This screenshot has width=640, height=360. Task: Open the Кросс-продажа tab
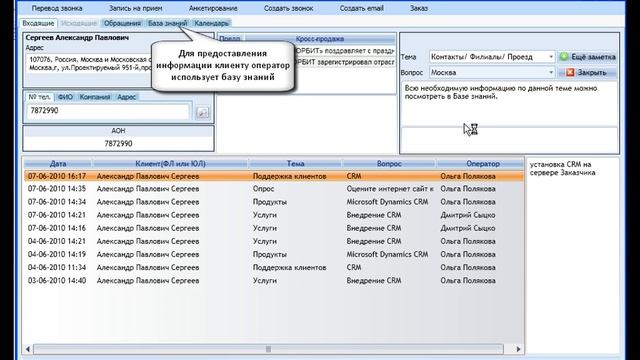[320, 39]
